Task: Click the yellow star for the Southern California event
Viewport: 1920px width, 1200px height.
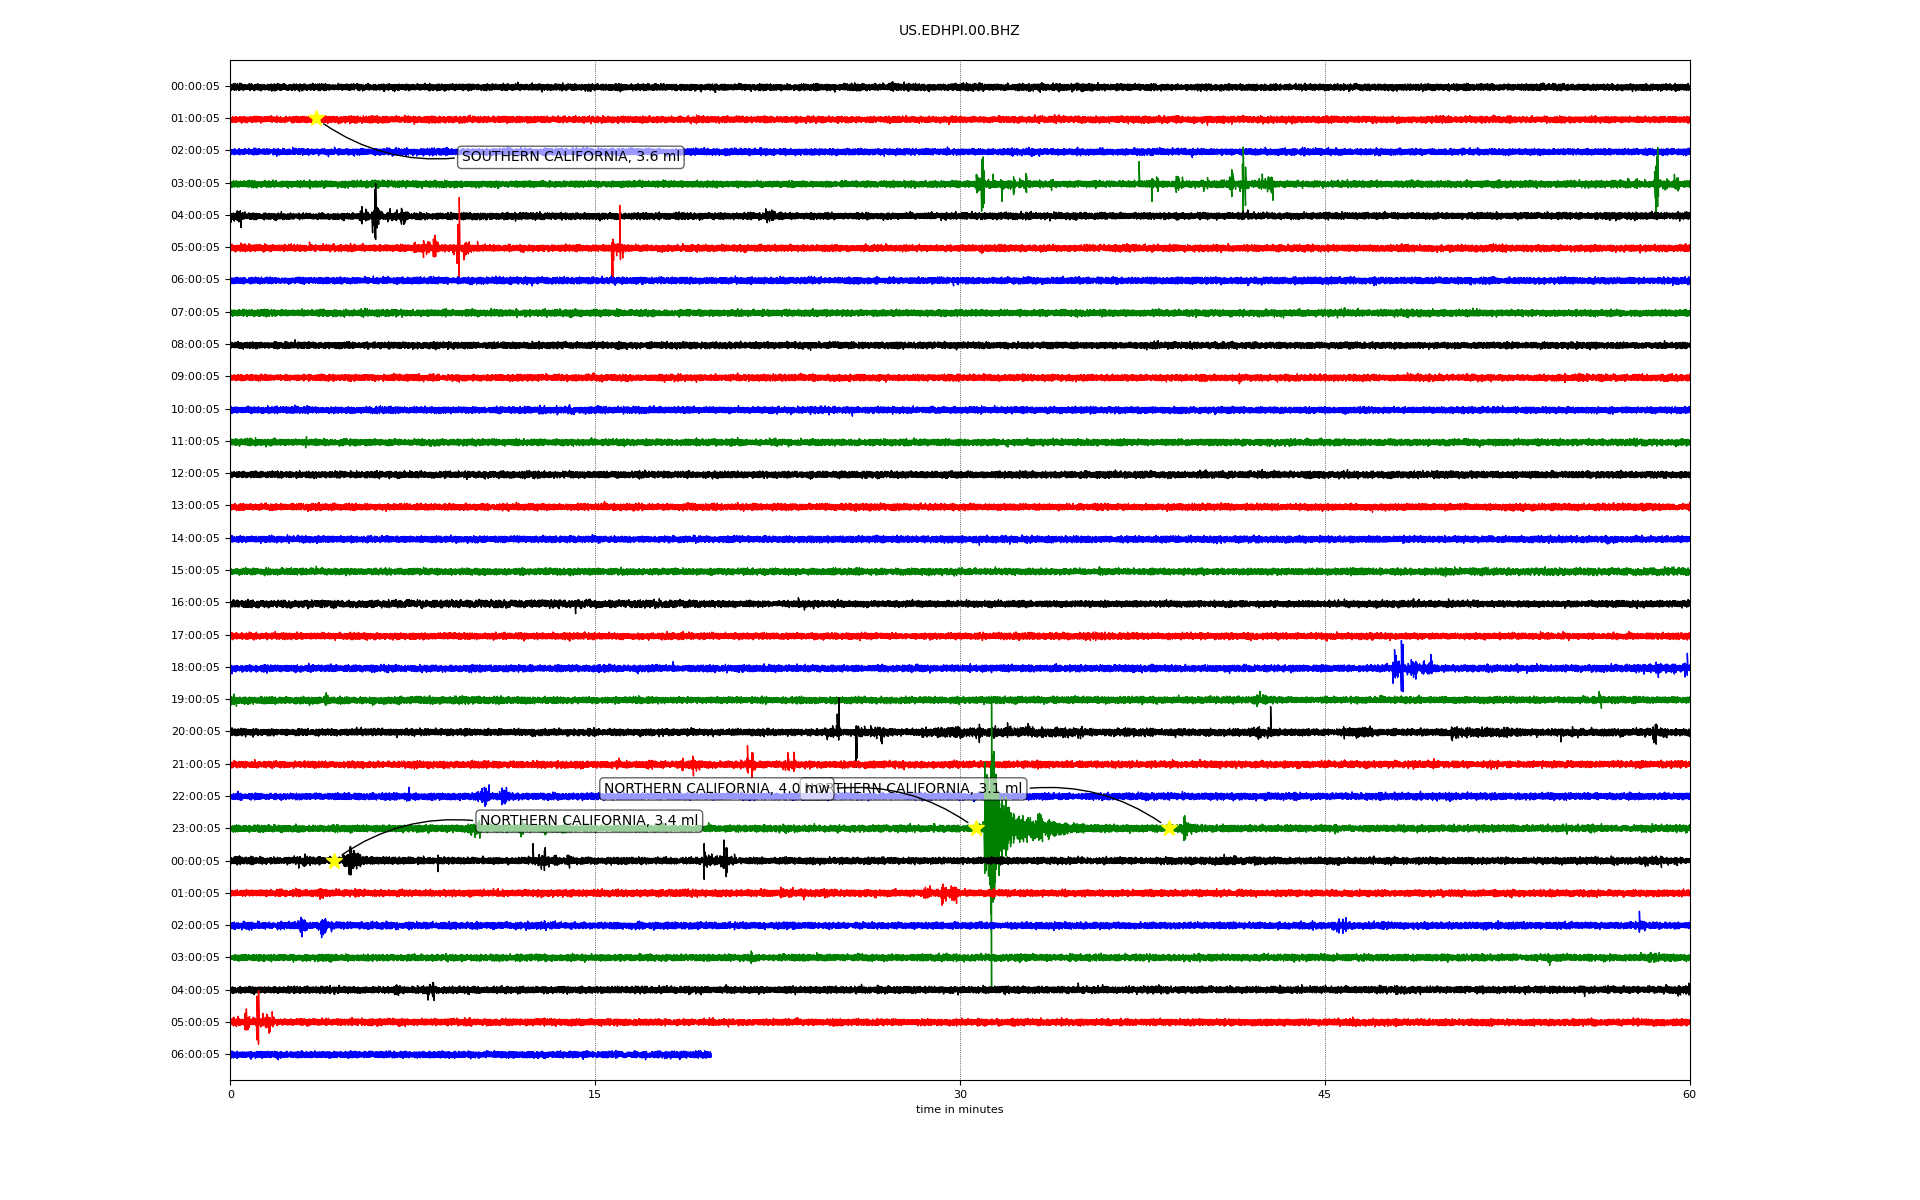Action: point(316,118)
